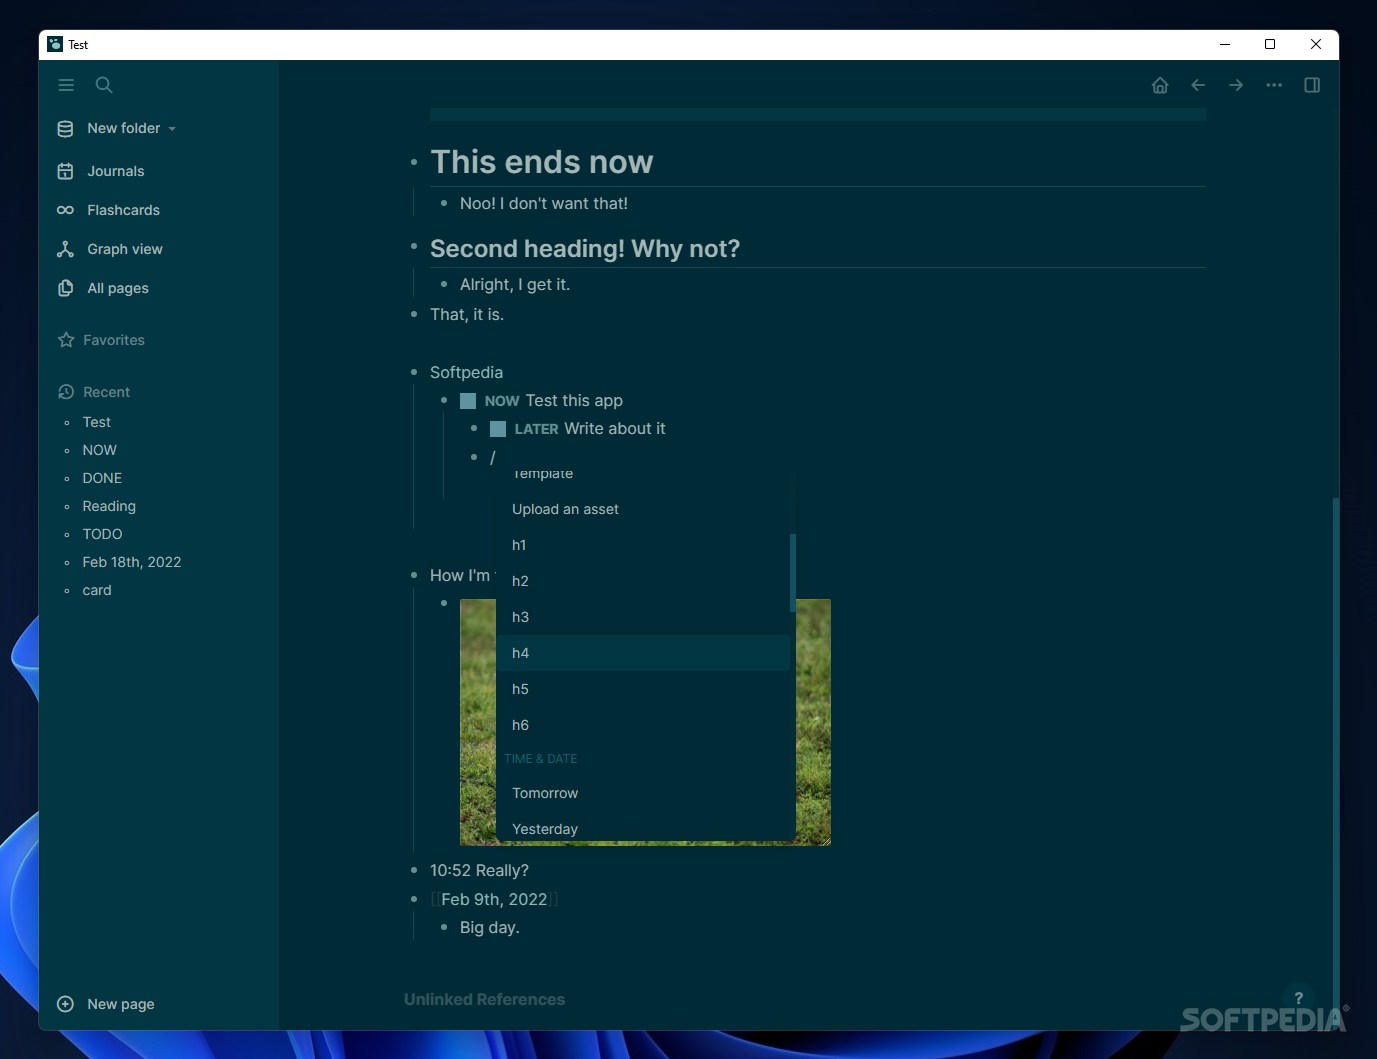
Task: Click the New page plus icon
Action: point(66,1004)
